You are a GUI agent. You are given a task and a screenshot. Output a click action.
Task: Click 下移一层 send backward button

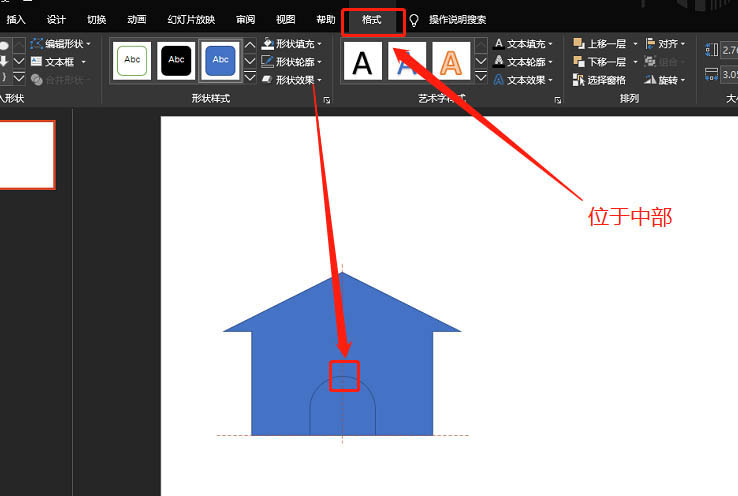(600, 62)
